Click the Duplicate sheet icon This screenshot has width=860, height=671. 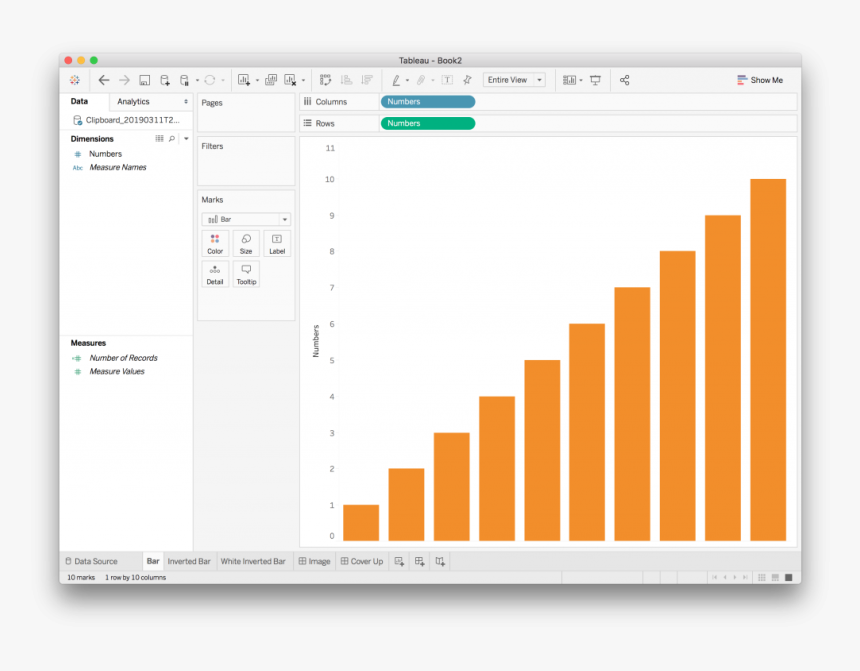(x=271, y=80)
